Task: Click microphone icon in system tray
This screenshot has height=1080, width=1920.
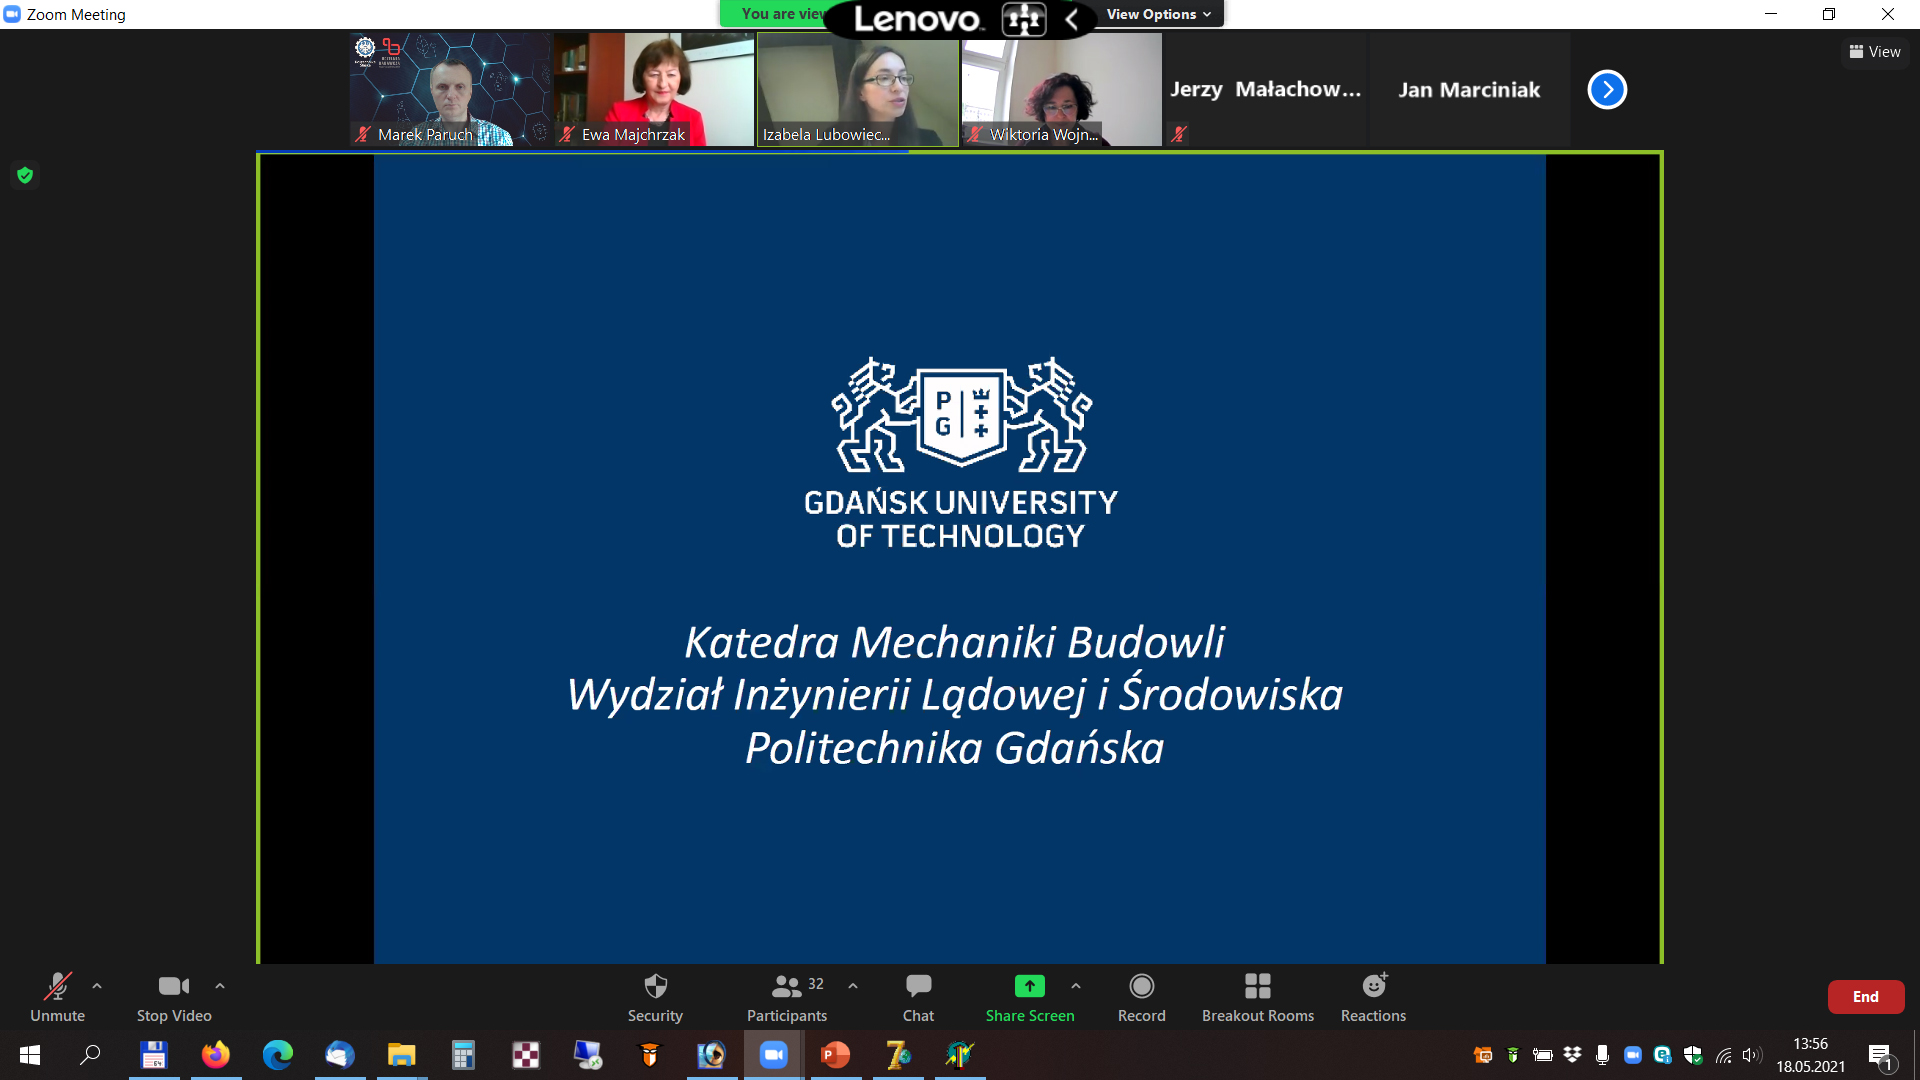Action: click(1603, 1055)
